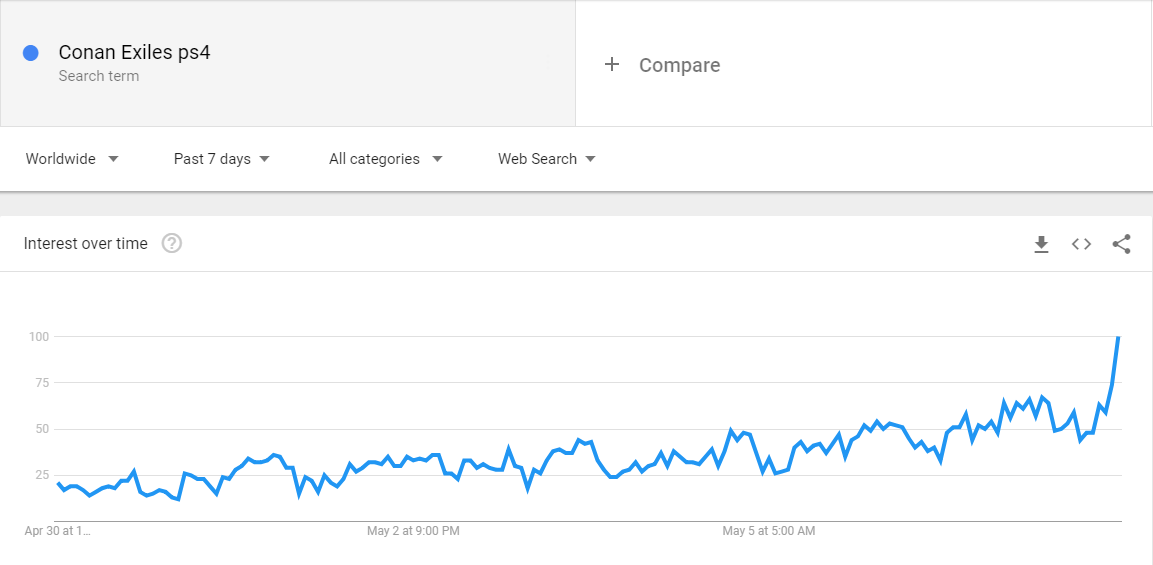Click the chart peak at value 100
Viewport: 1153px width, 565px height.
(1118, 337)
